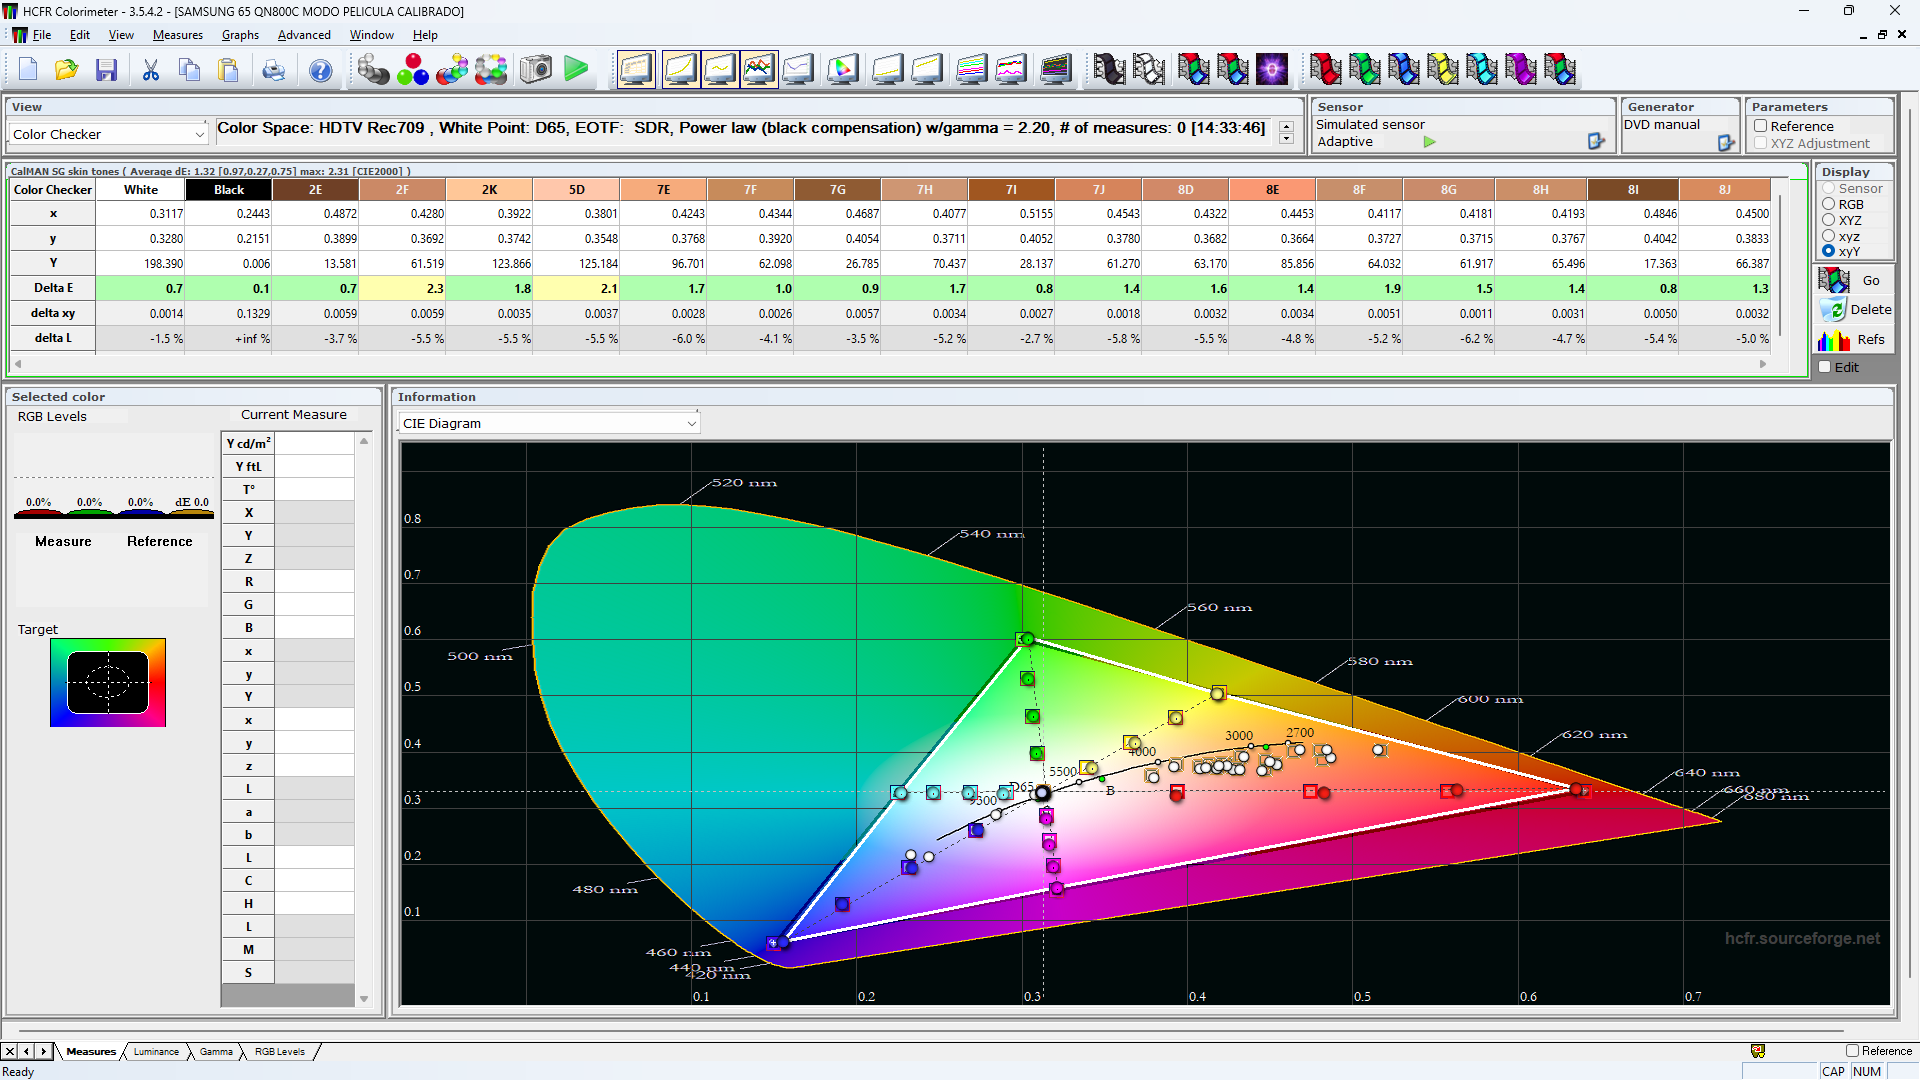Switch to the Gamma tab
The width and height of the screenshot is (1920, 1080).
(215, 1051)
